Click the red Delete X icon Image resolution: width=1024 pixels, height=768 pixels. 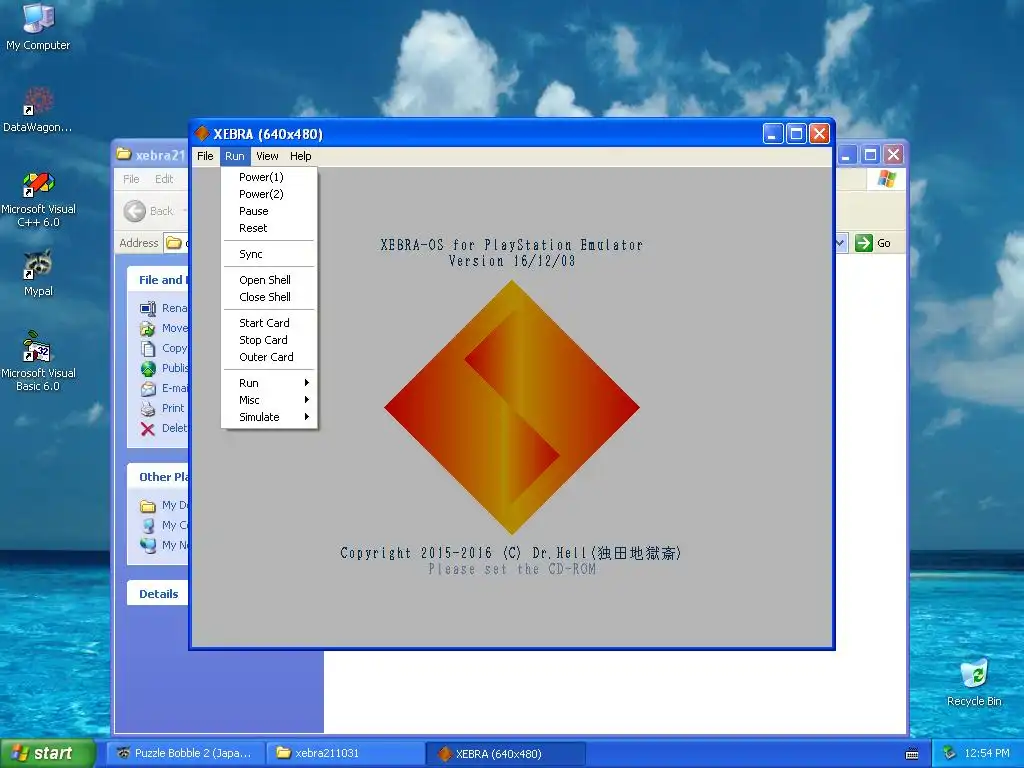pos(148,428)
